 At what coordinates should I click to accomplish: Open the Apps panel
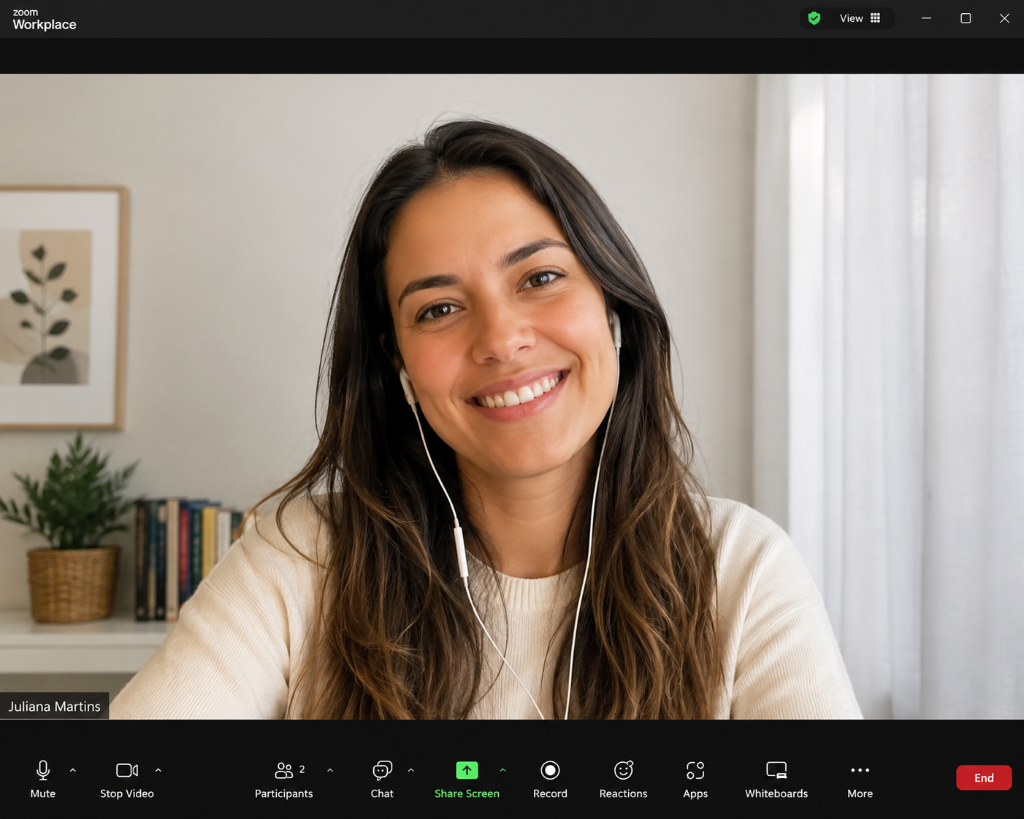[695, 779]
